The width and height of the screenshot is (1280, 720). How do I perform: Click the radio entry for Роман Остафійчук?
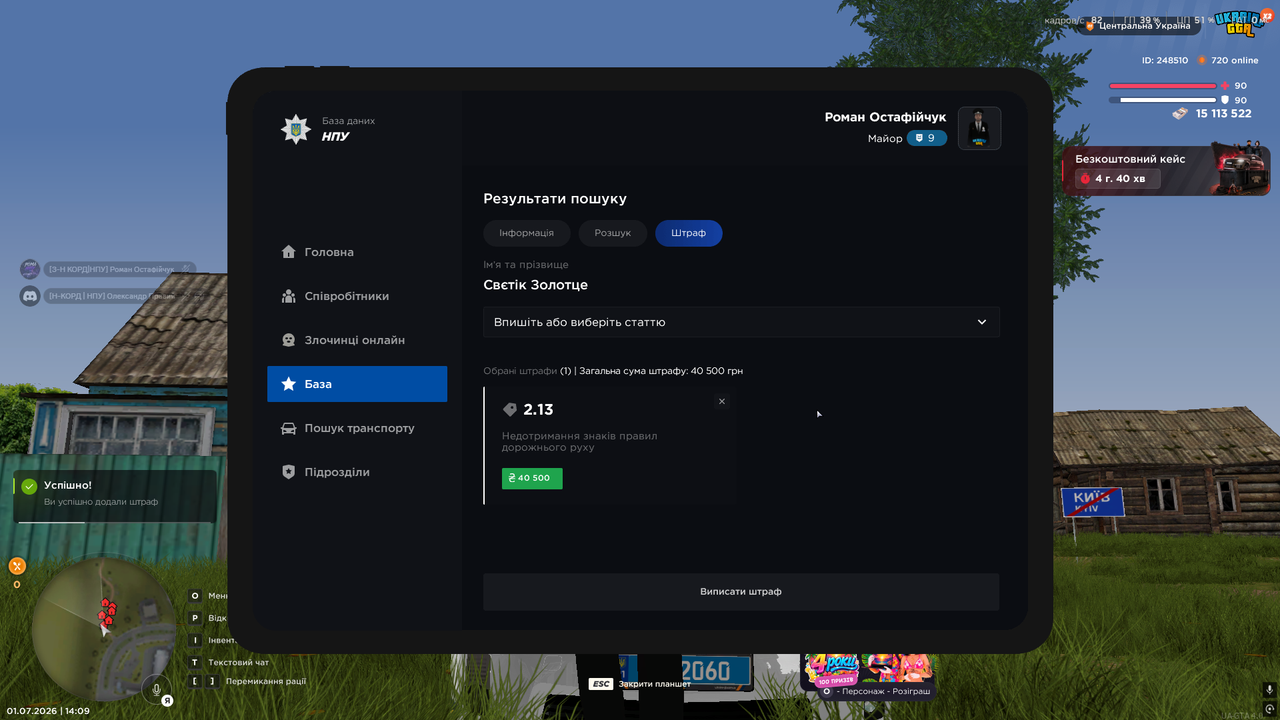click(118, 269)
